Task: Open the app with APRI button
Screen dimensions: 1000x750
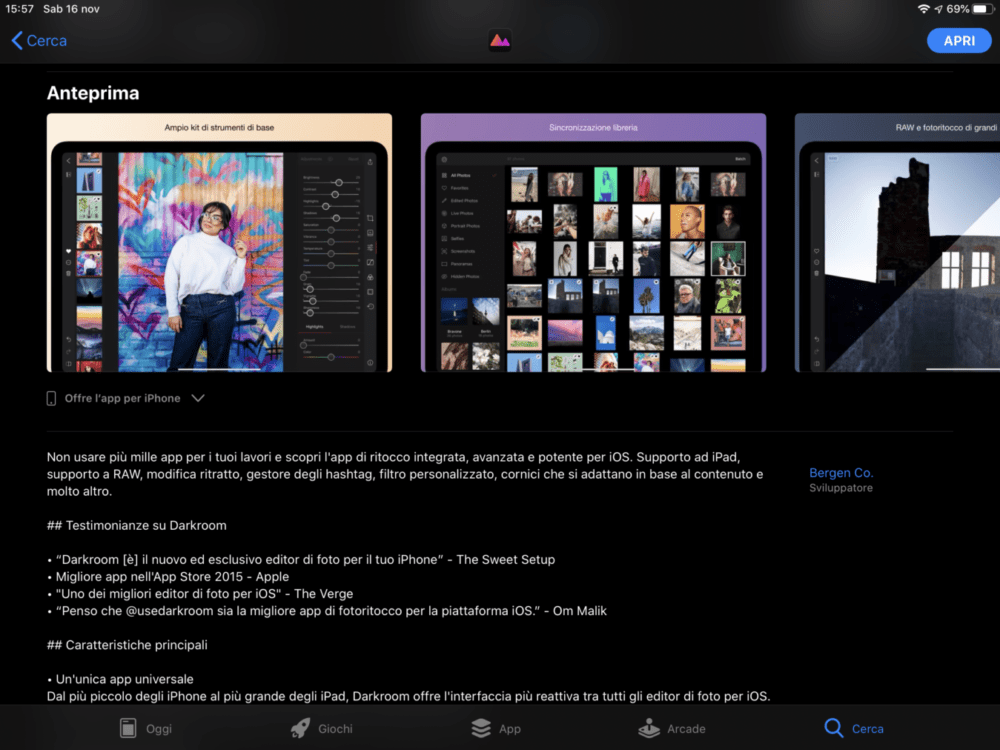Action: [x=959, y=41]
